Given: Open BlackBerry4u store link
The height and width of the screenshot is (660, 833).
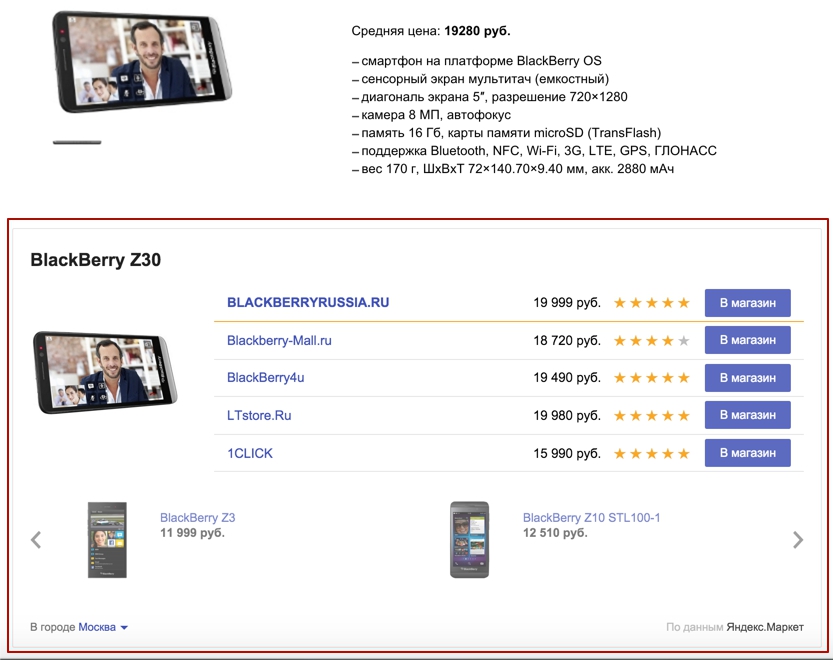Looking at the screenshot, I should click(x=266, y=377).
